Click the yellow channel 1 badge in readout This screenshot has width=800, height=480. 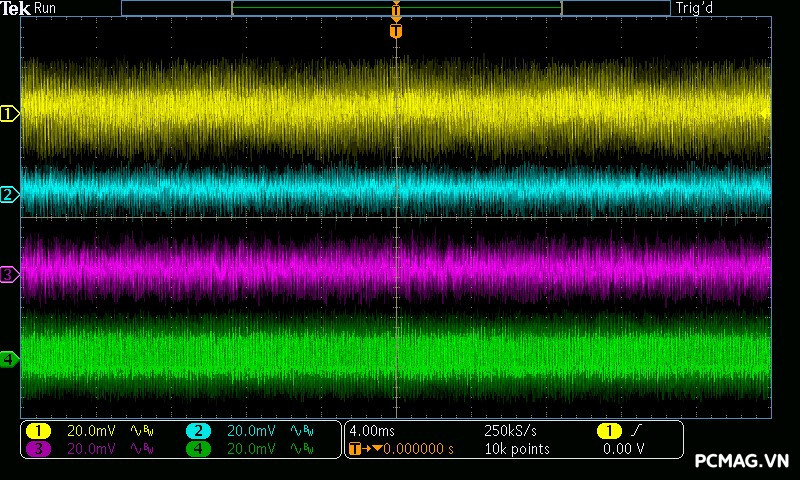coord(38,431)
